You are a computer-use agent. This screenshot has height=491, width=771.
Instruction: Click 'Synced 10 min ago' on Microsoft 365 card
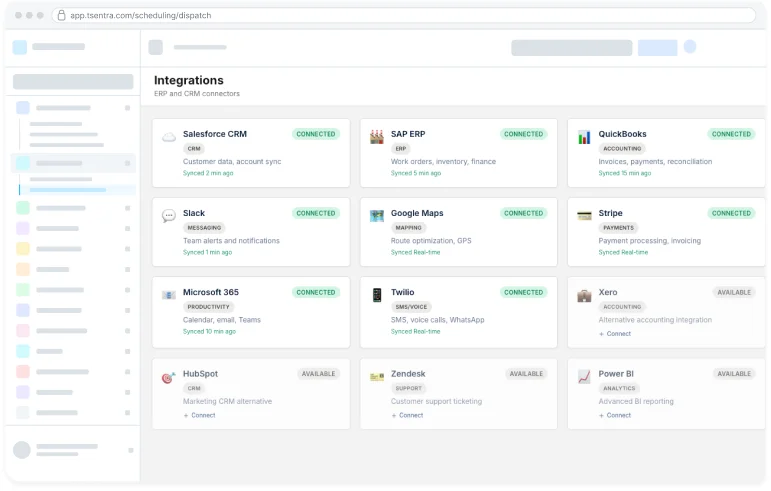click(209, 331)
